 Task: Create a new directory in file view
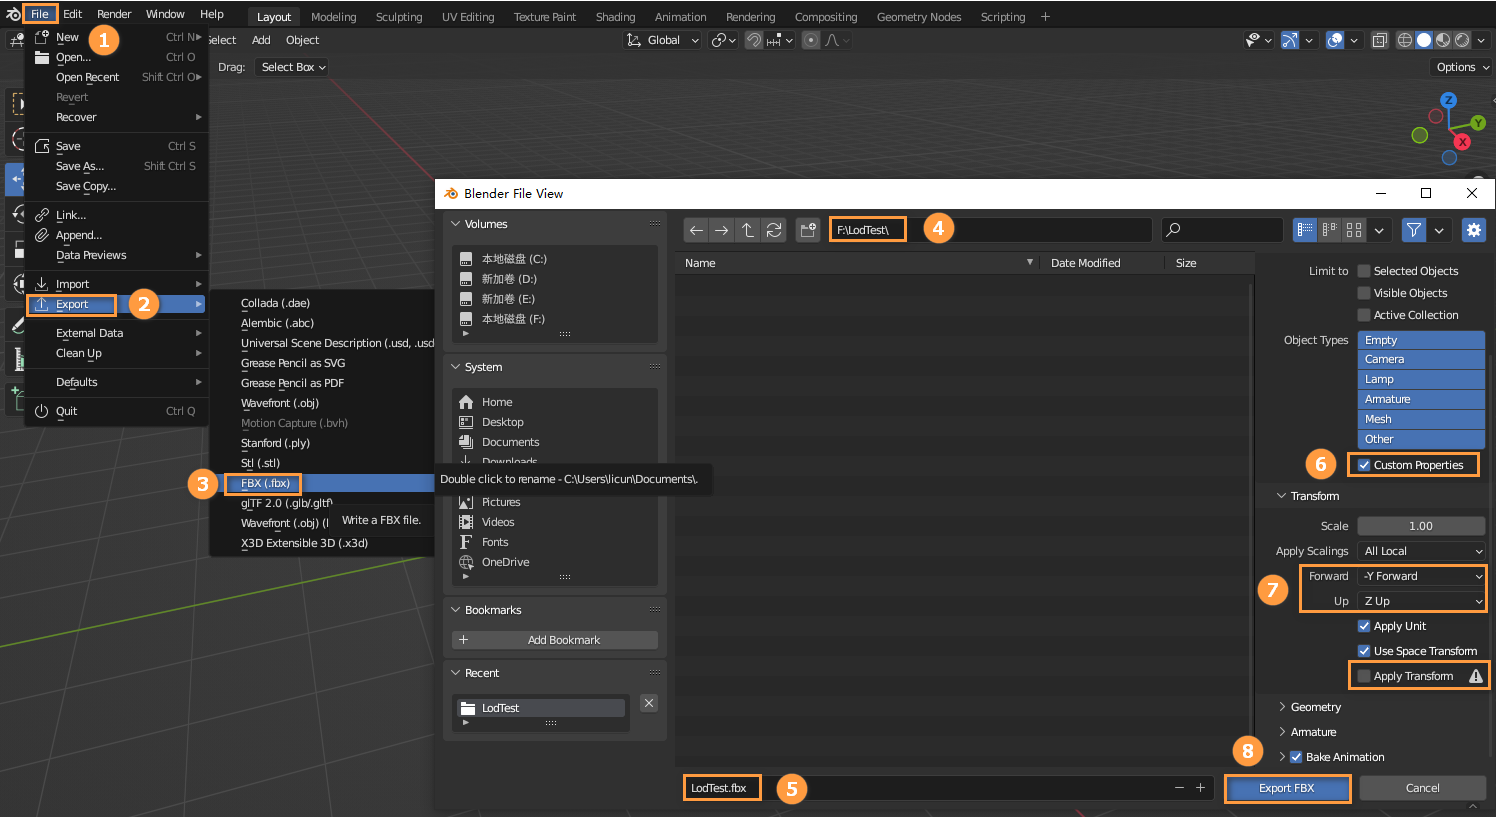click(808, 230)
